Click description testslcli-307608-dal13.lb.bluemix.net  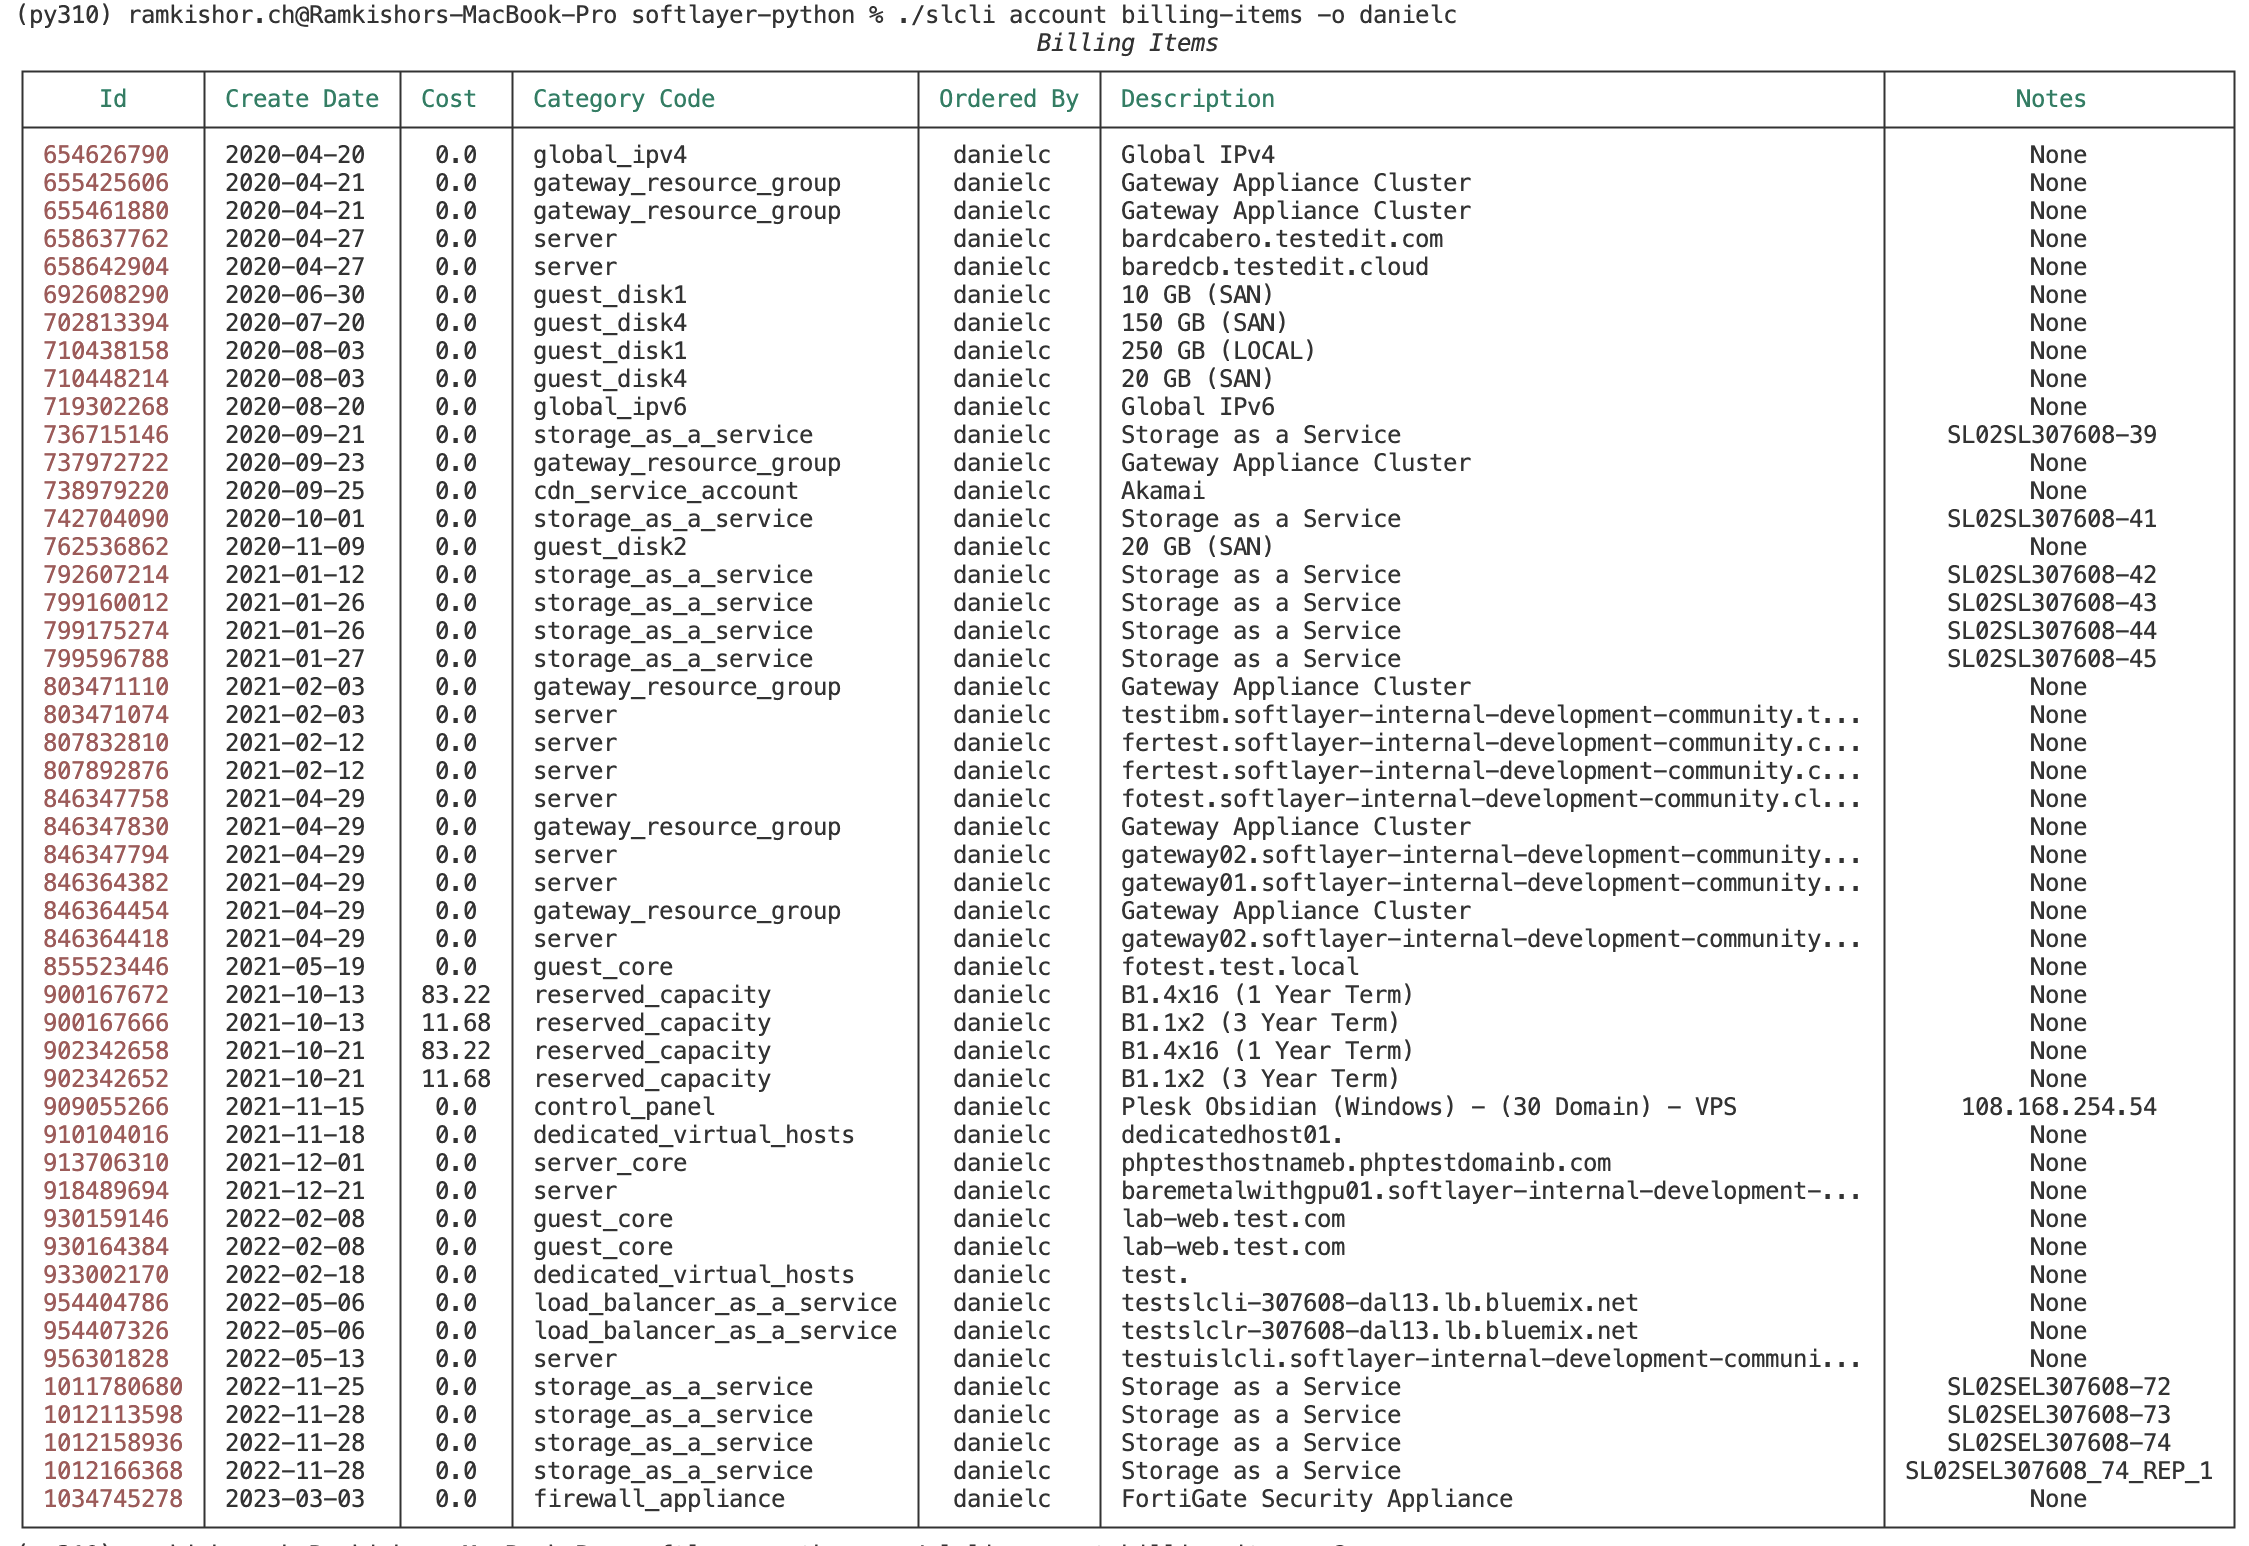[1379, 1303]
